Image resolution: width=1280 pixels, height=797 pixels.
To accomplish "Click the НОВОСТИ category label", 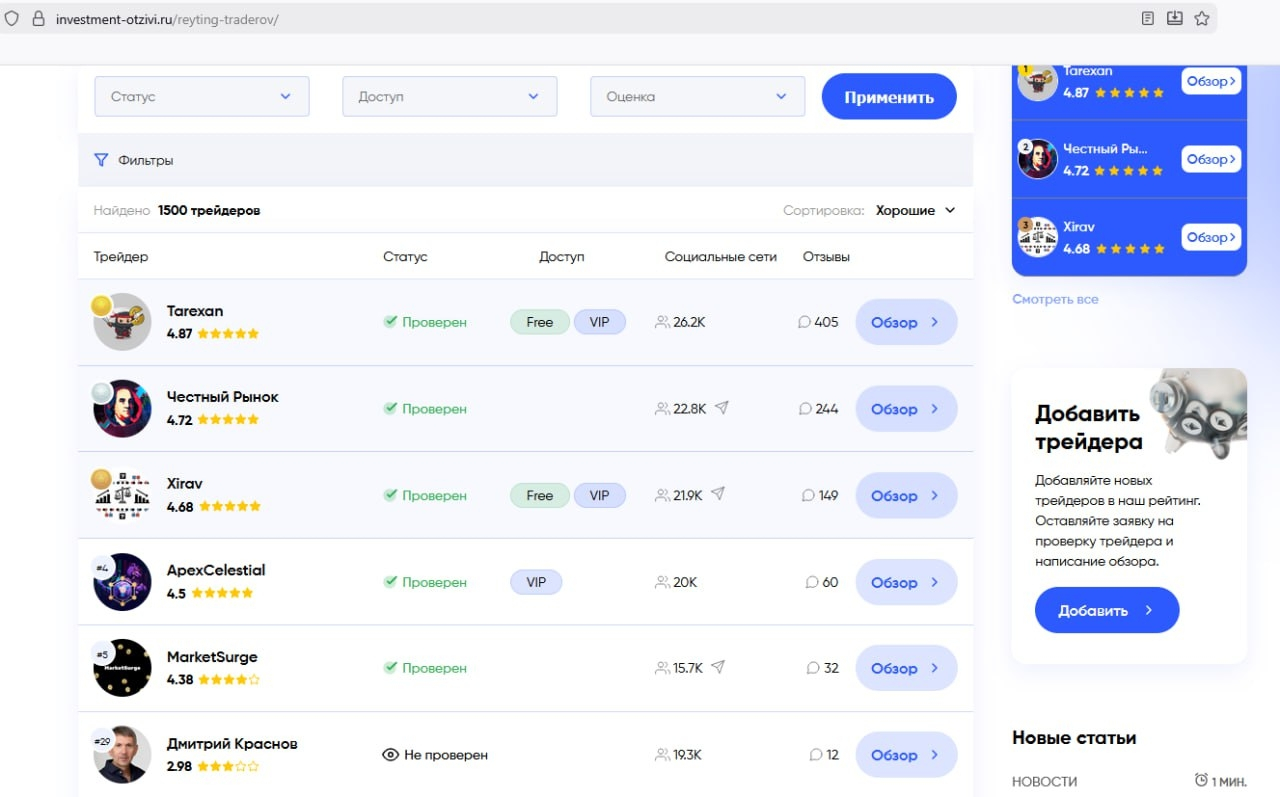I will [1044, 781].
